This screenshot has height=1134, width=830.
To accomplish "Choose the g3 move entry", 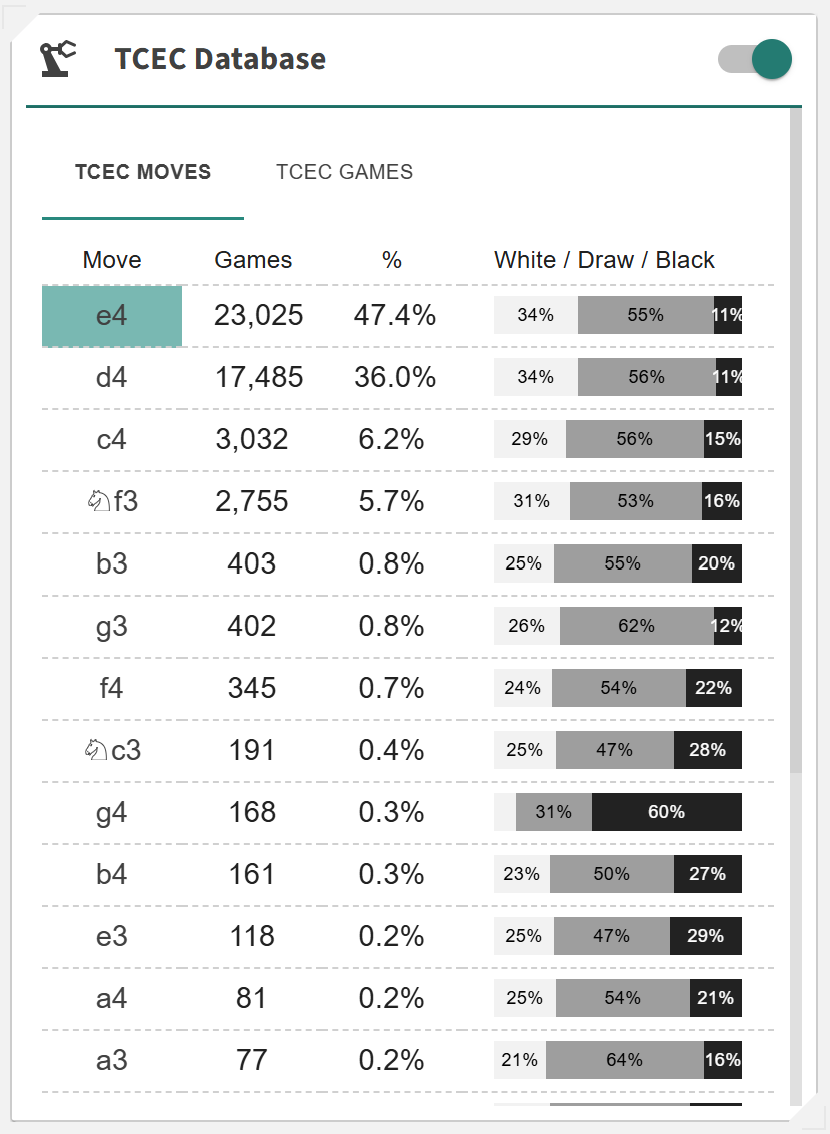I will click(112, 626).
